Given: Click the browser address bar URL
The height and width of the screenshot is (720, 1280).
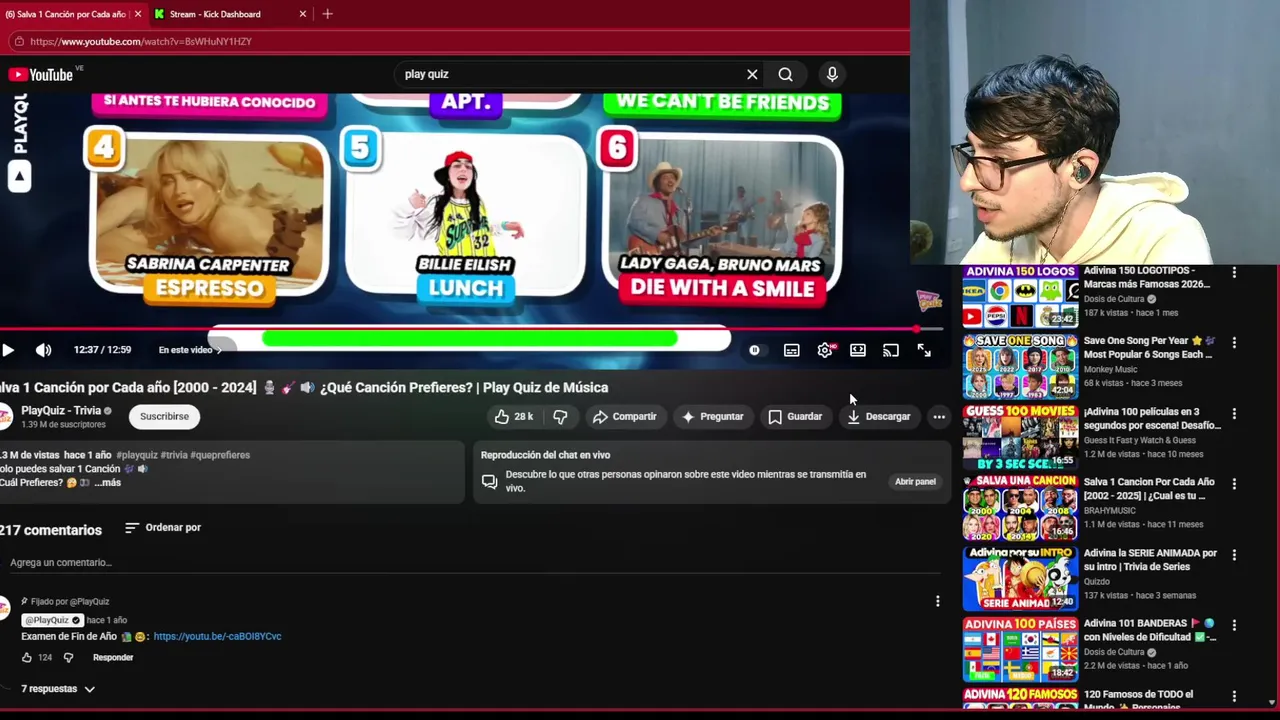Looking at the screenshot, I should tap(141, 42).
